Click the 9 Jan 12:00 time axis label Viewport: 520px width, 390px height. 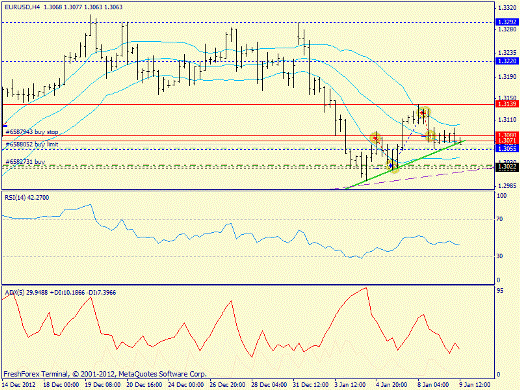coord(475,384)
